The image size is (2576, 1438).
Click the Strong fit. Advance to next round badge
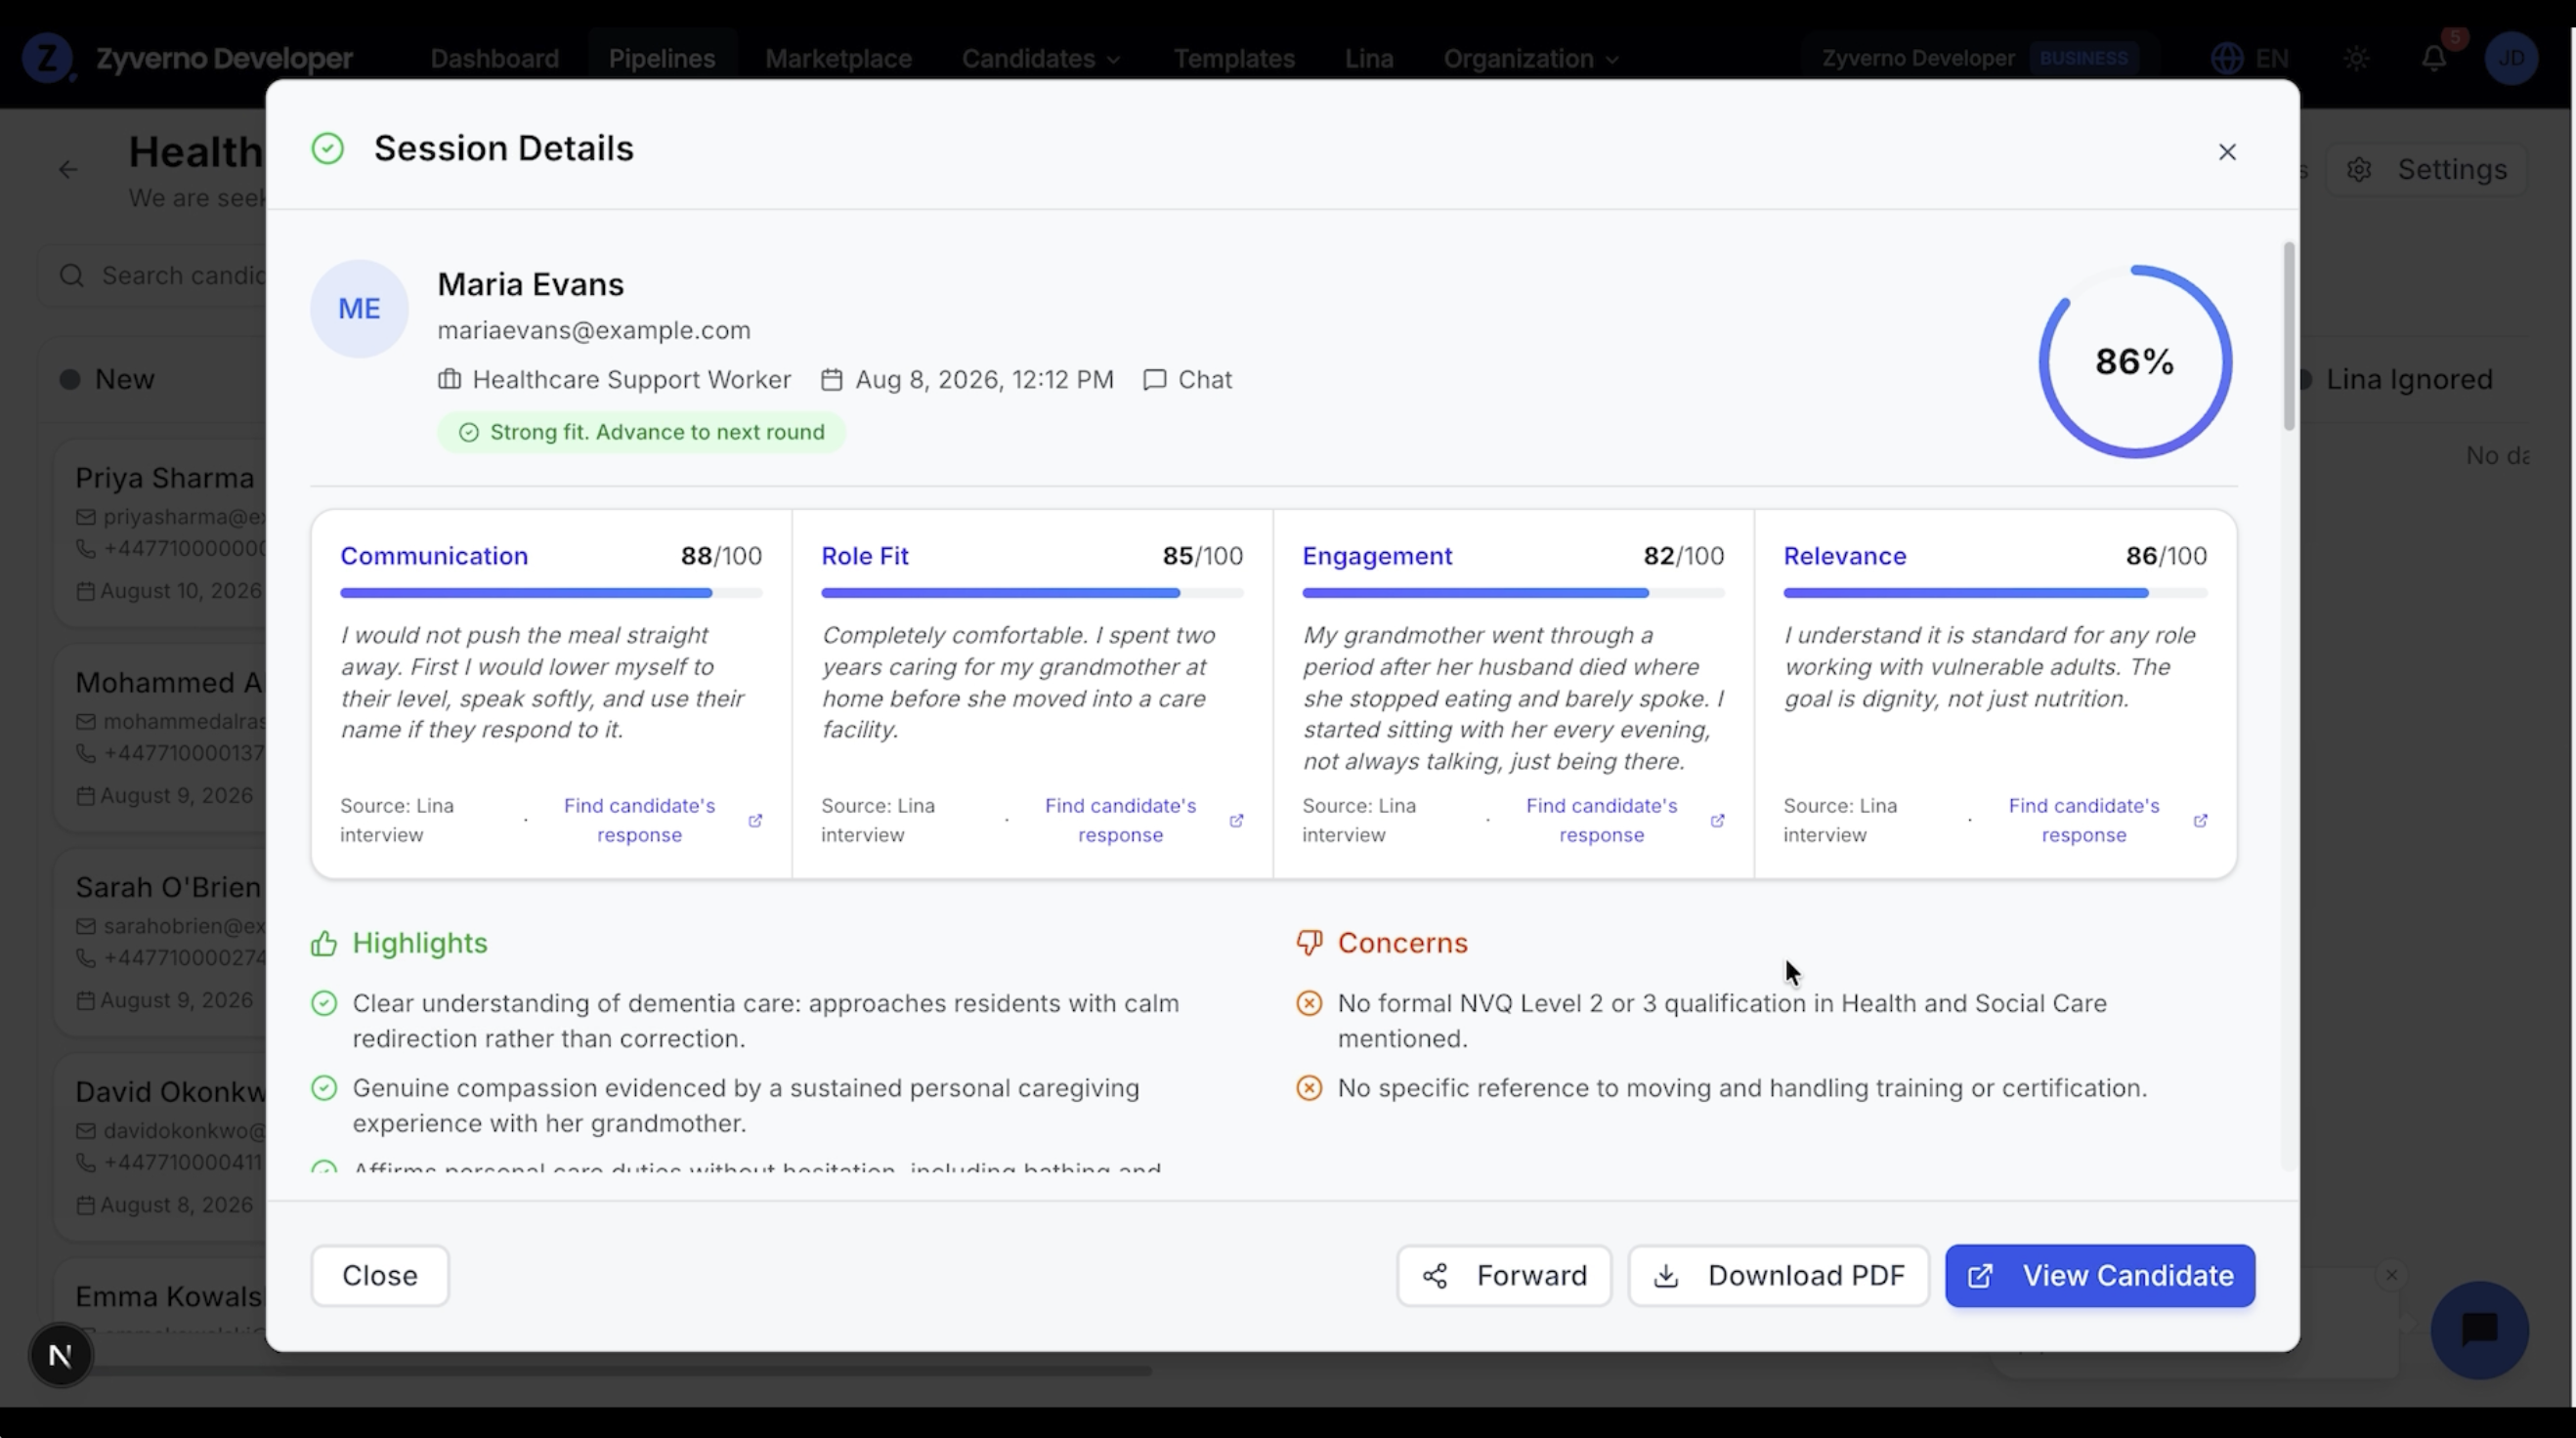641,432
